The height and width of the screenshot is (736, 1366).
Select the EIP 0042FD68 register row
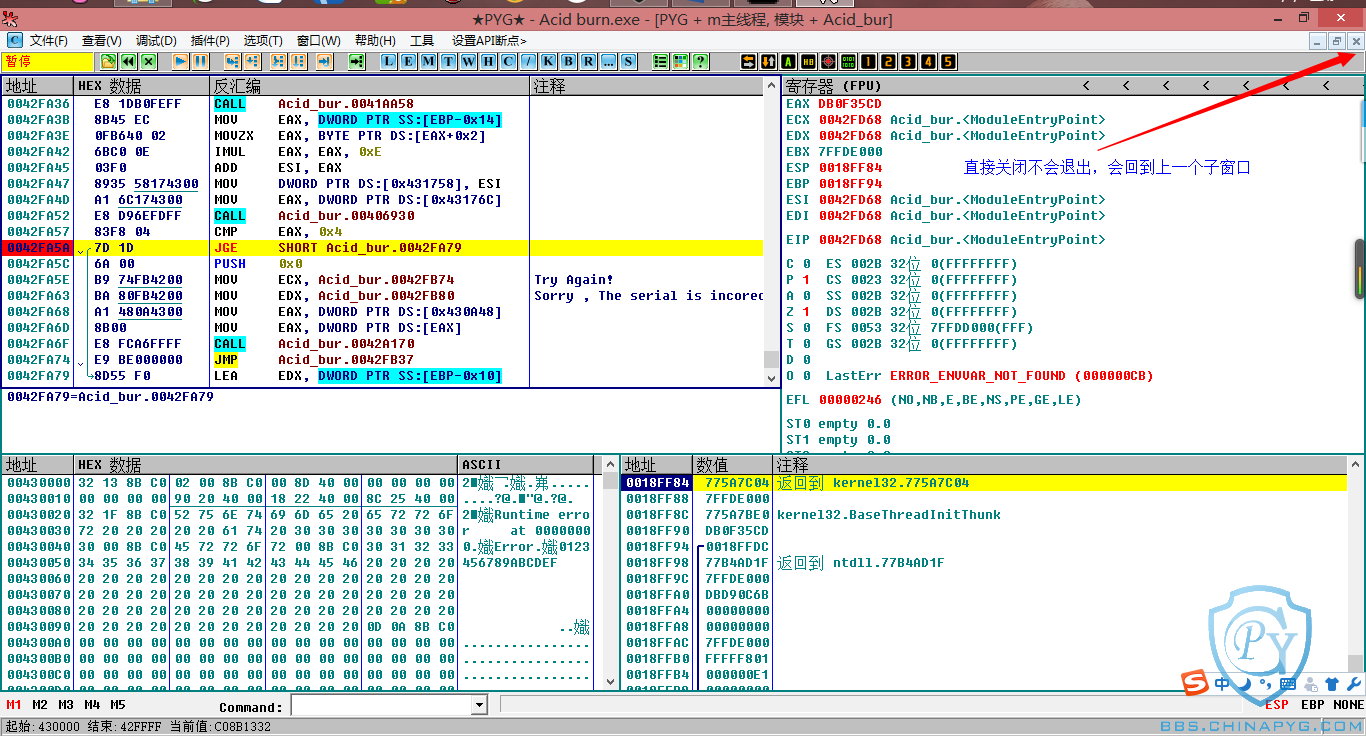pos(945,240)
